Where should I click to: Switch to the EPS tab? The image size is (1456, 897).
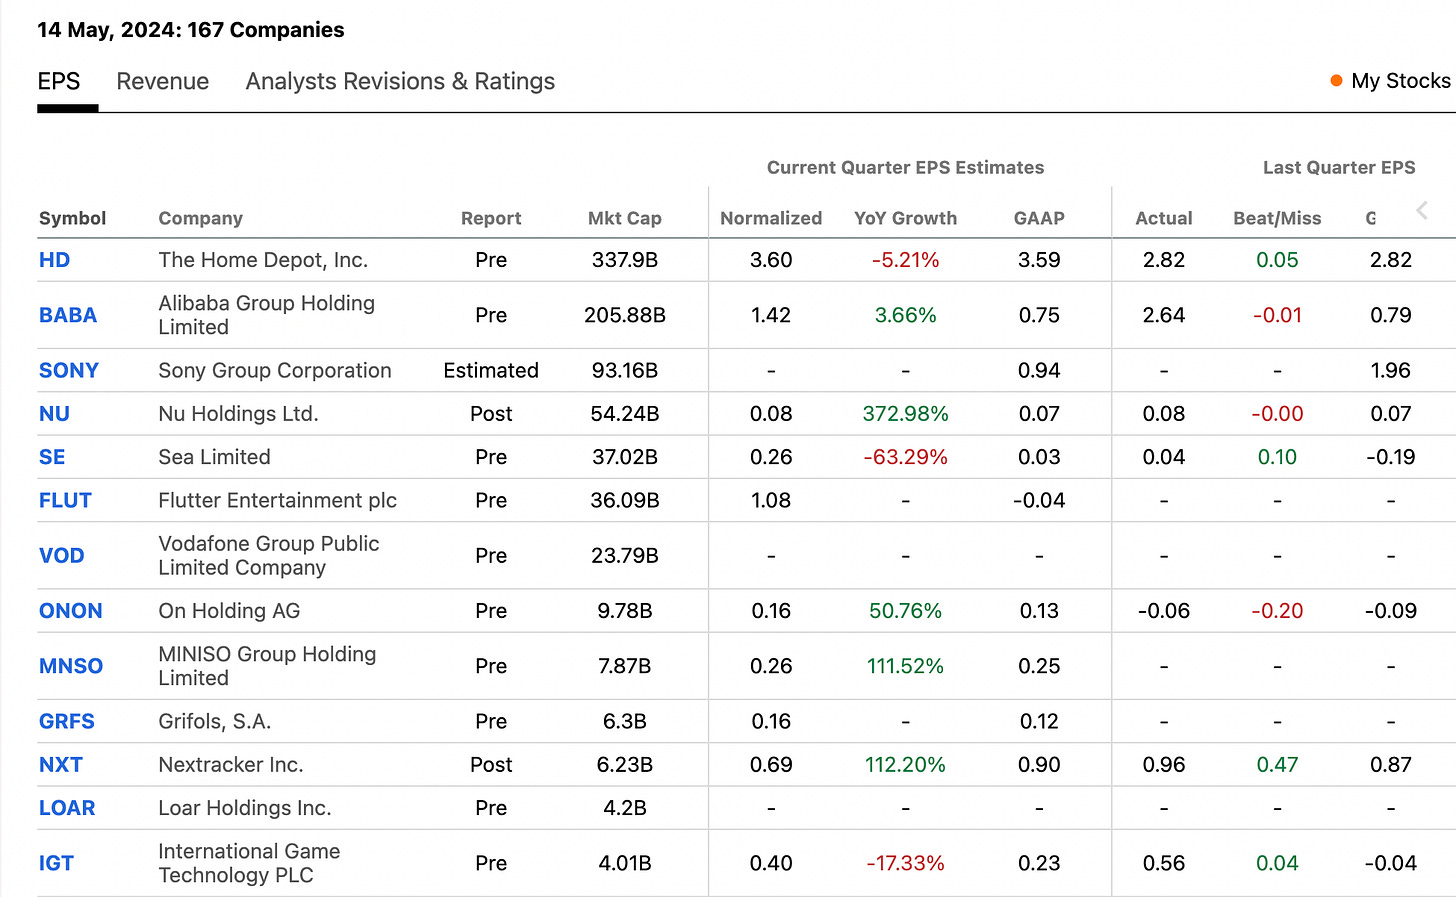(59, 81)
